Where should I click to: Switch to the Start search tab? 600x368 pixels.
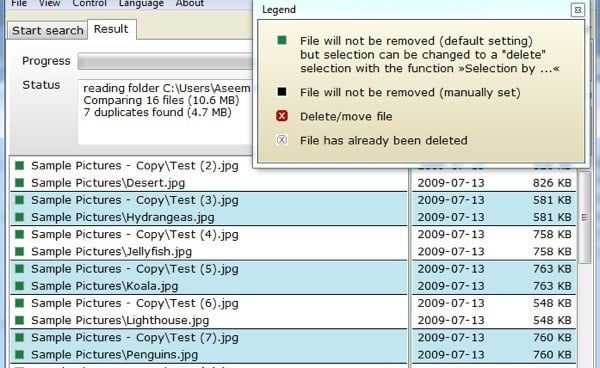click(x=47, y=30)
